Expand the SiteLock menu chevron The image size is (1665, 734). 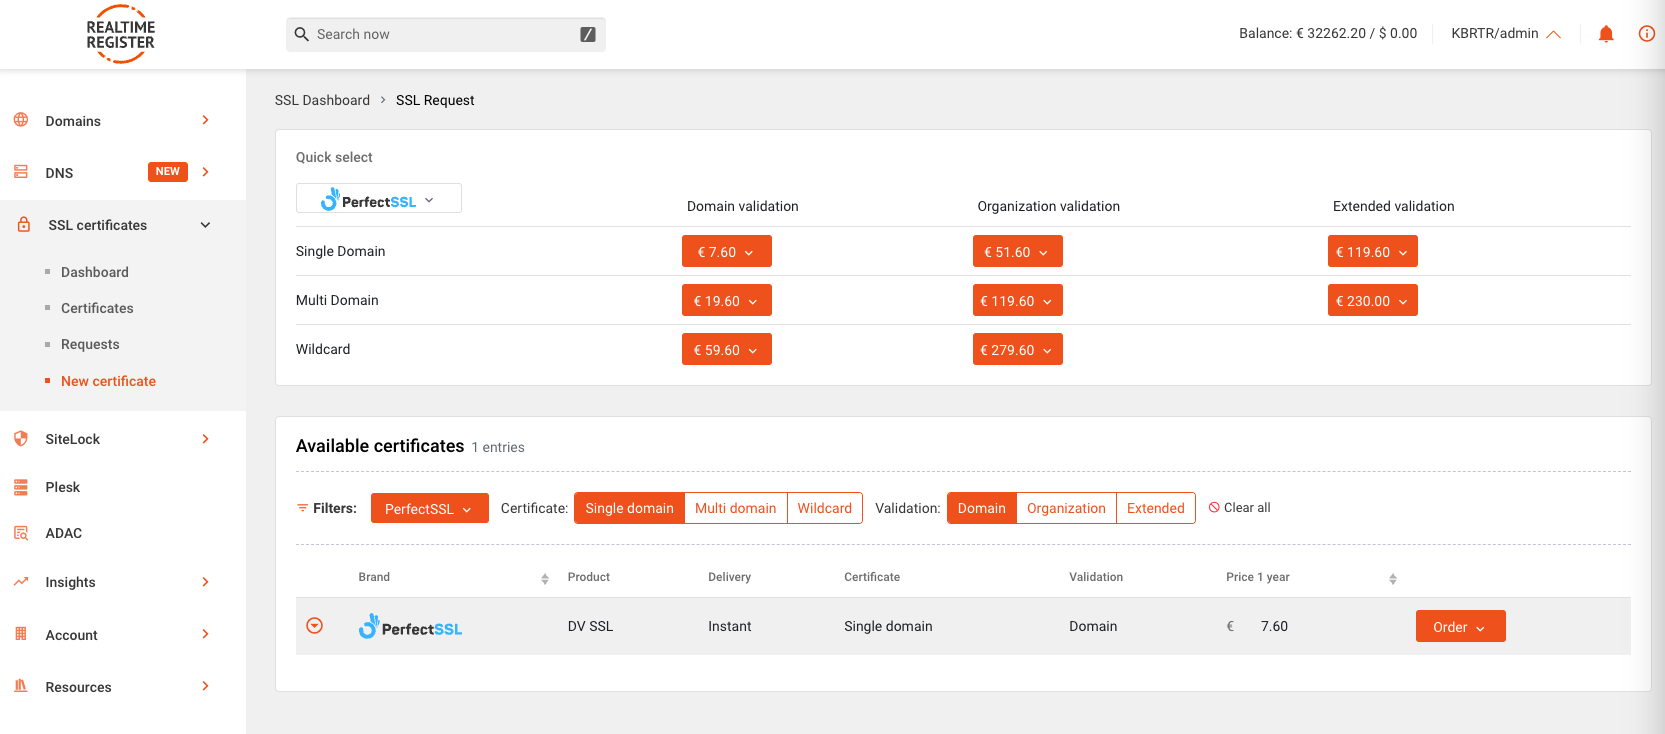[x=205, y=438]
